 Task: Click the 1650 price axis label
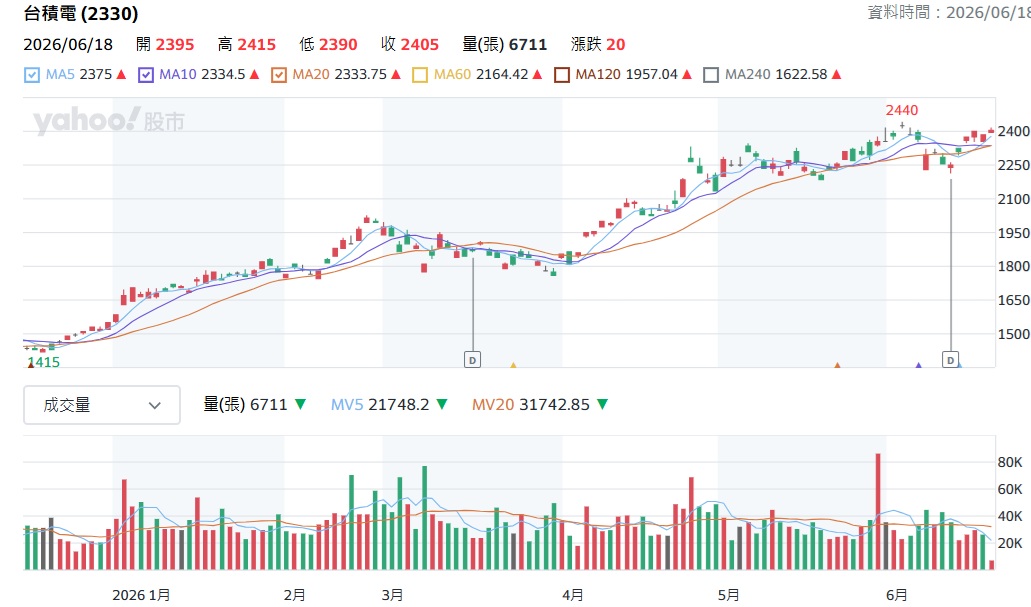[1013, 300]
